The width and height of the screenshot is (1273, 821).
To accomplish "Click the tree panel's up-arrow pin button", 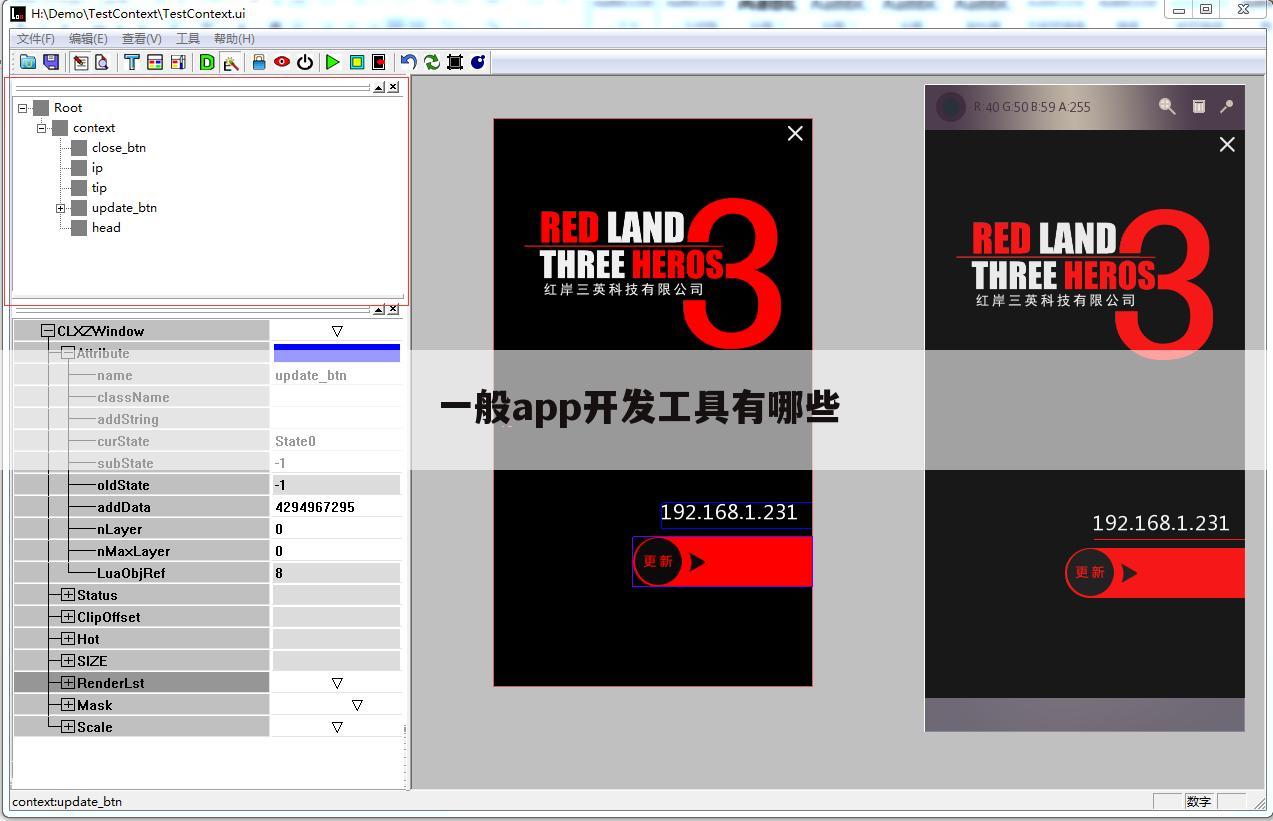I will click(379, 87).
